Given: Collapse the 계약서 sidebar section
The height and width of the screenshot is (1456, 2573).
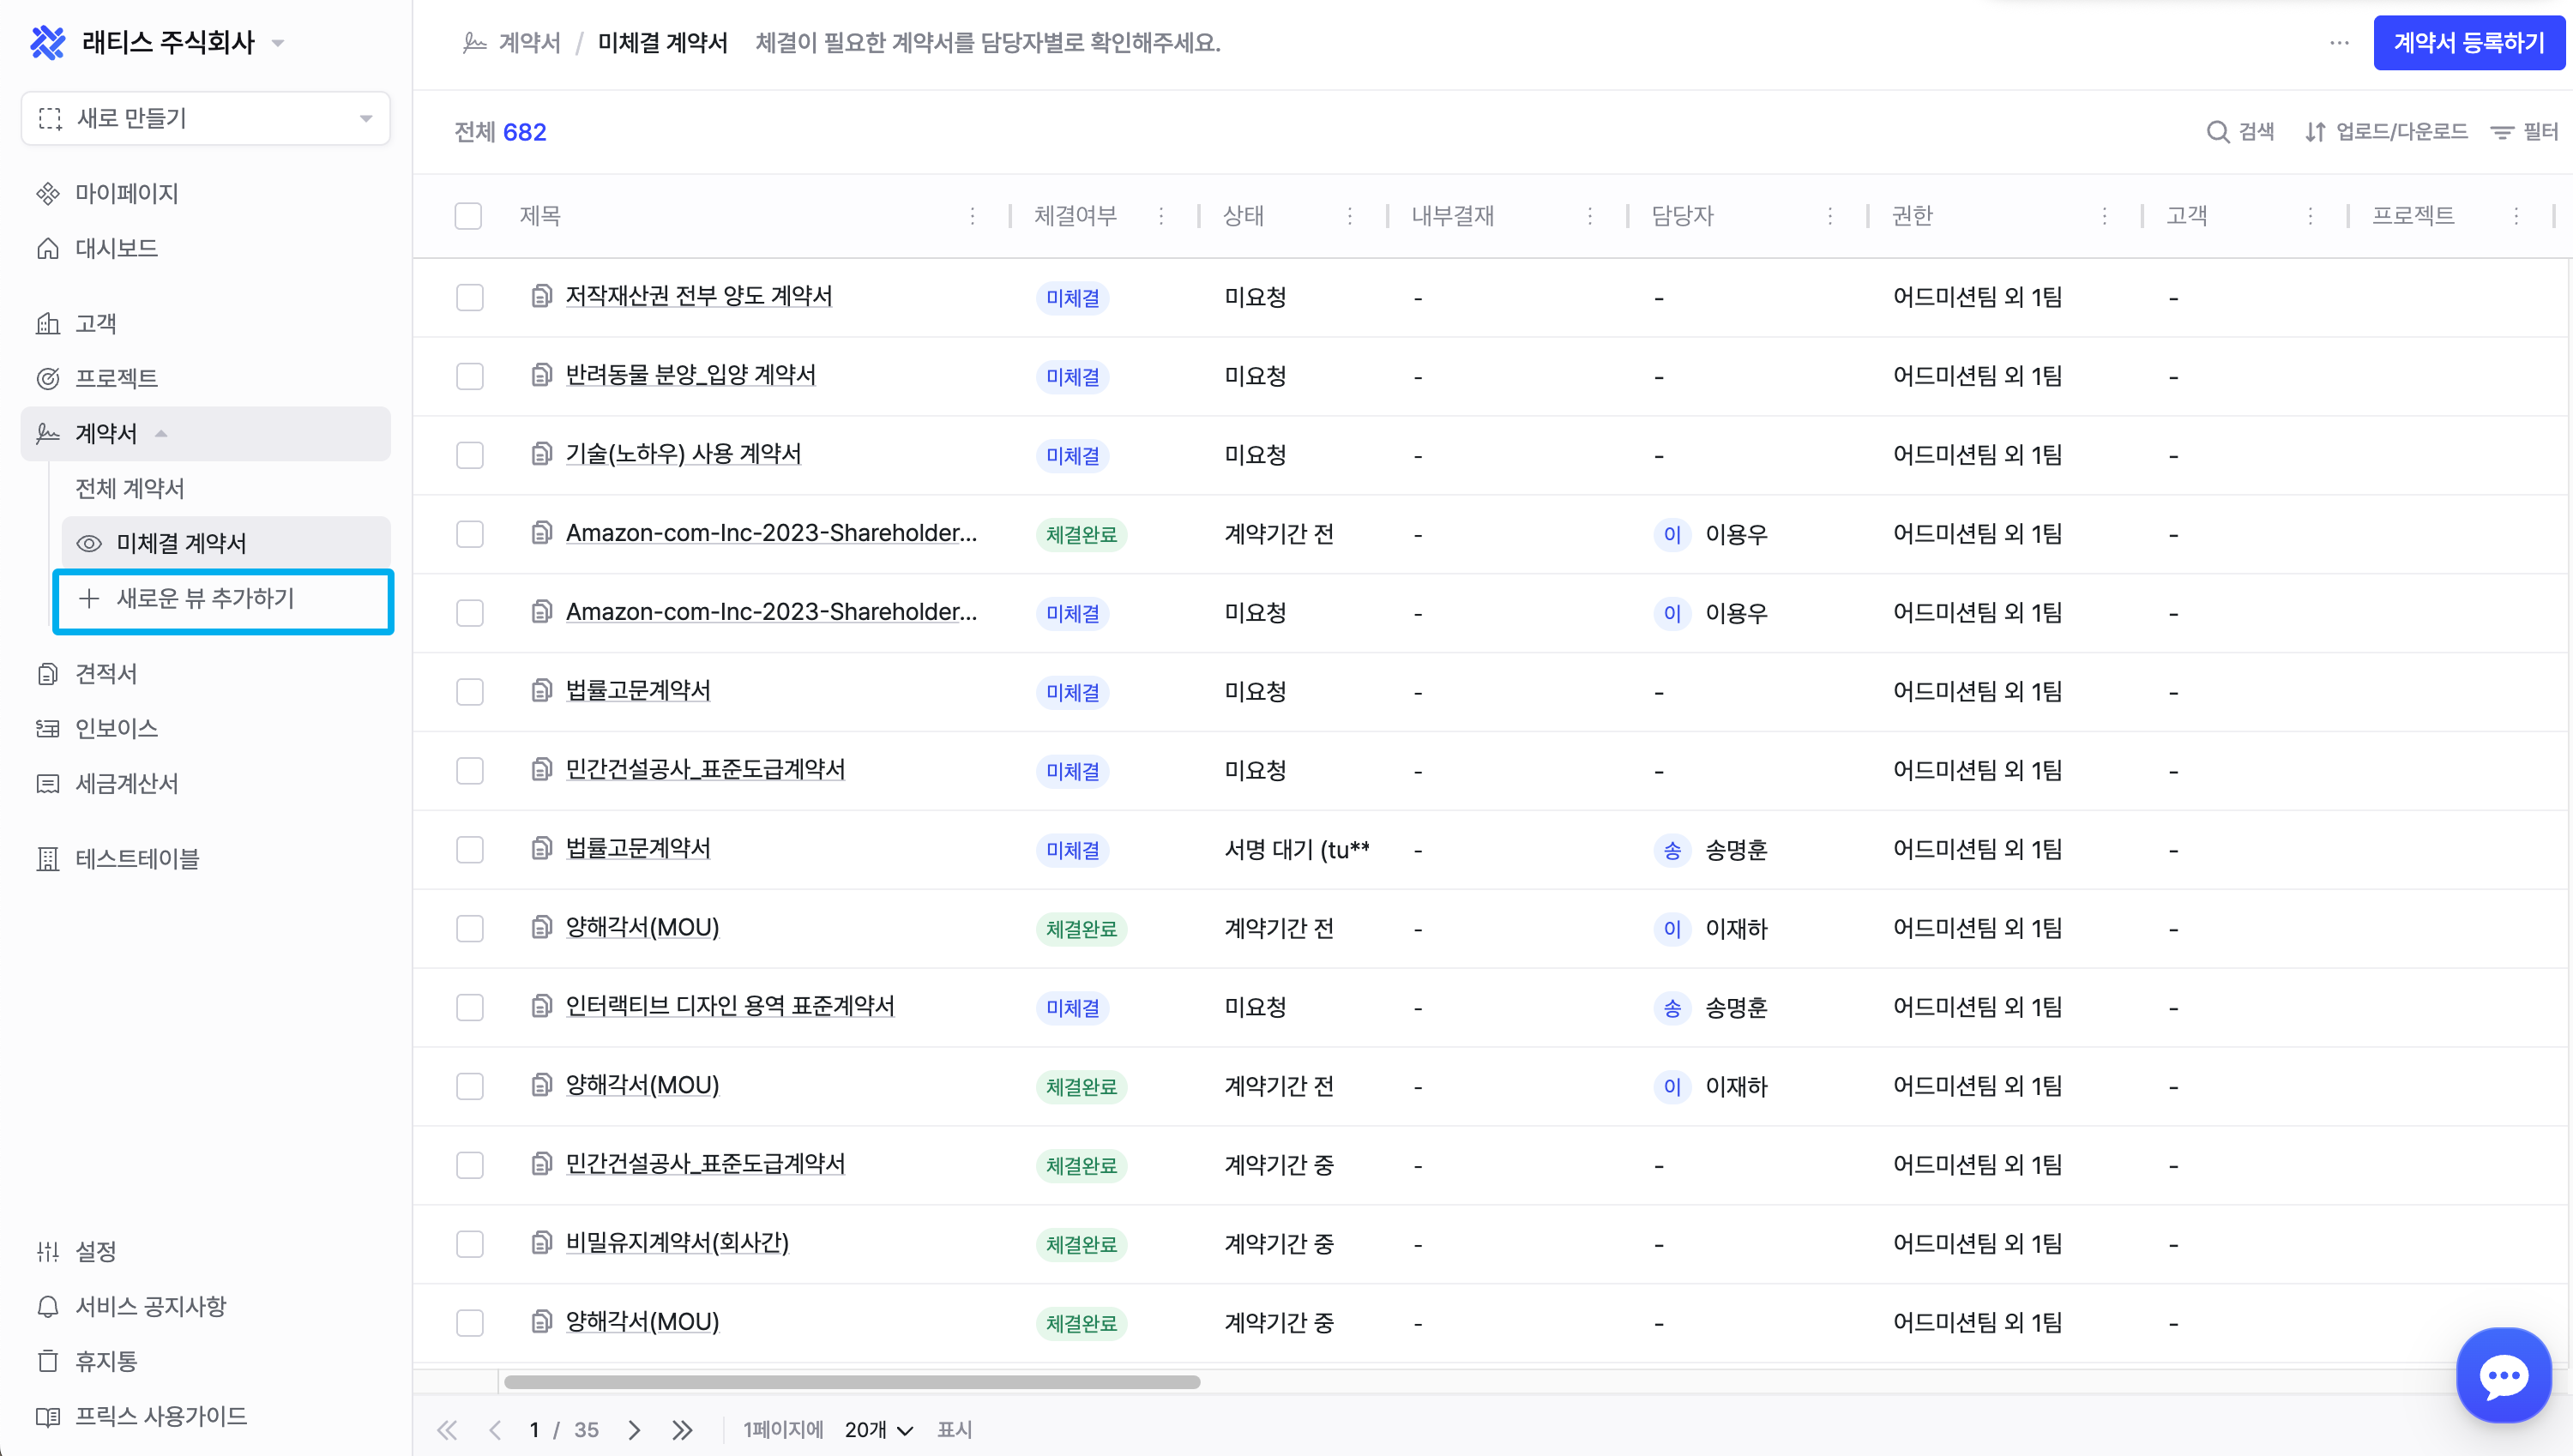Looking at the screenshot, I should tap(160, 433).
